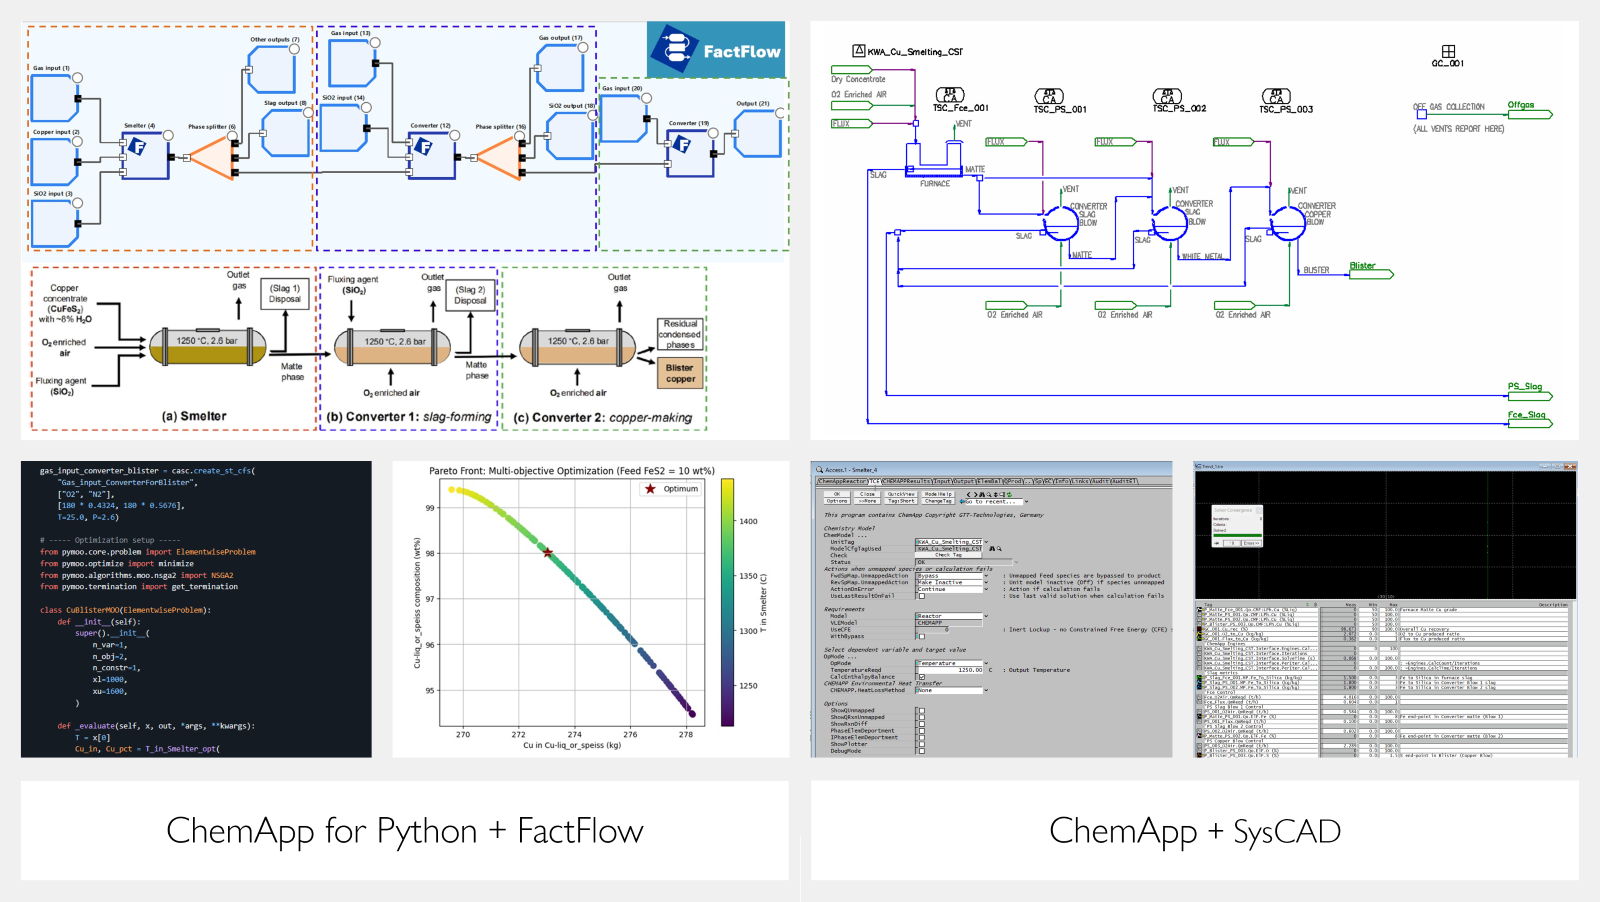Select the TSC_PS_002 controller icon

[1167, 96]
